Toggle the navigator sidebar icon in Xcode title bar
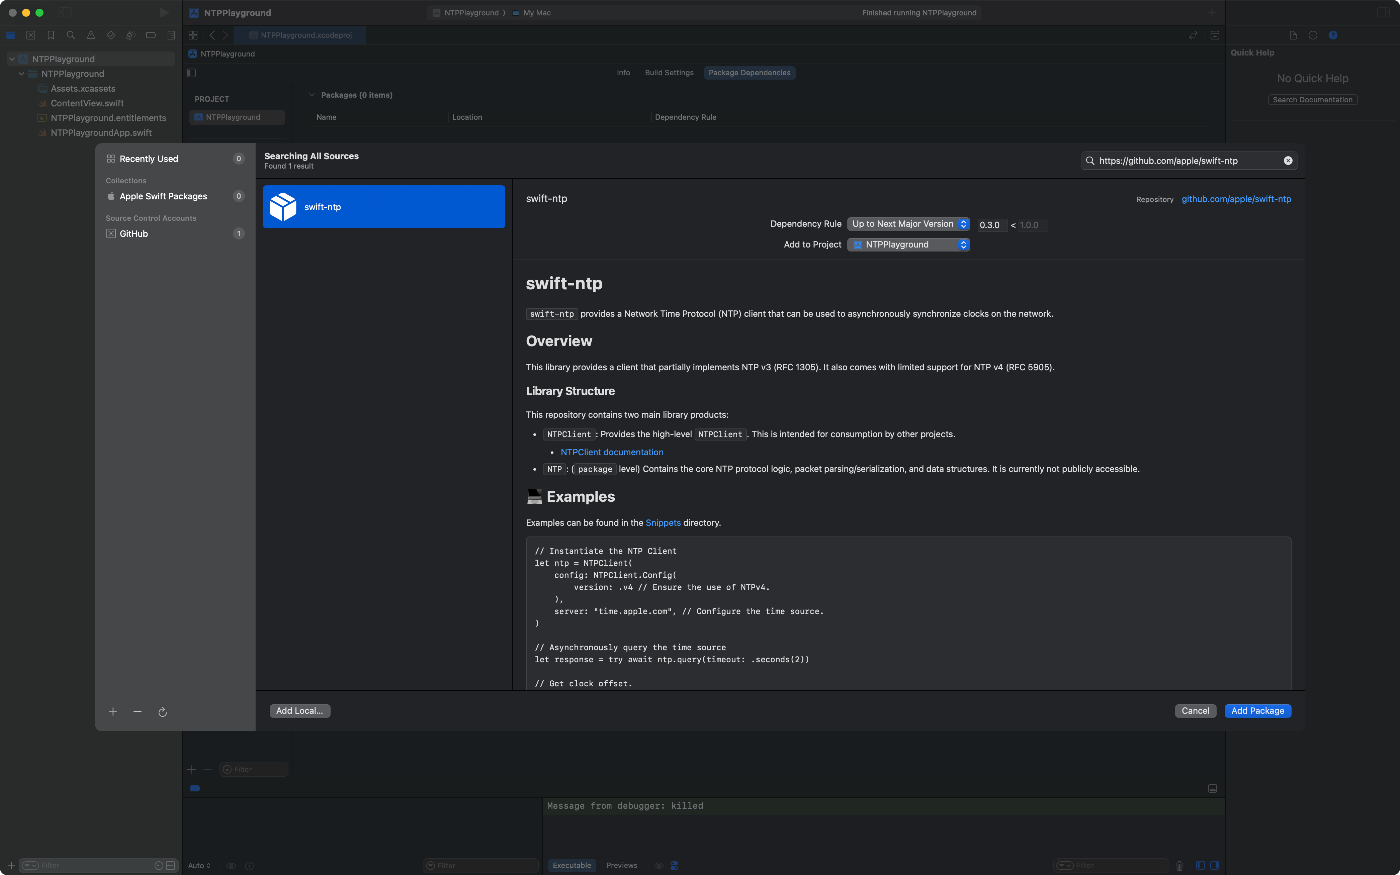The width and height of the screenshot is (1400, 875). tap(65, 13)
